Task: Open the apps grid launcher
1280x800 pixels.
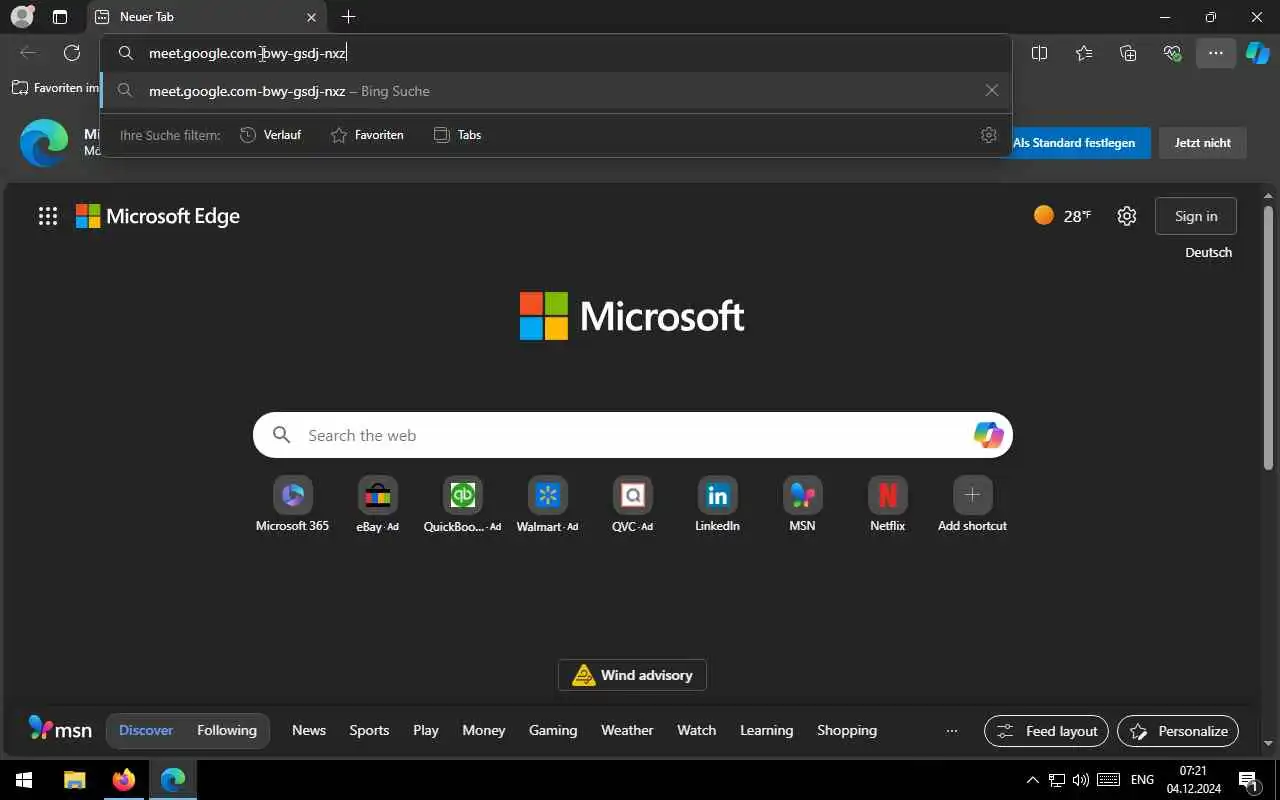Action: (47, 216)
